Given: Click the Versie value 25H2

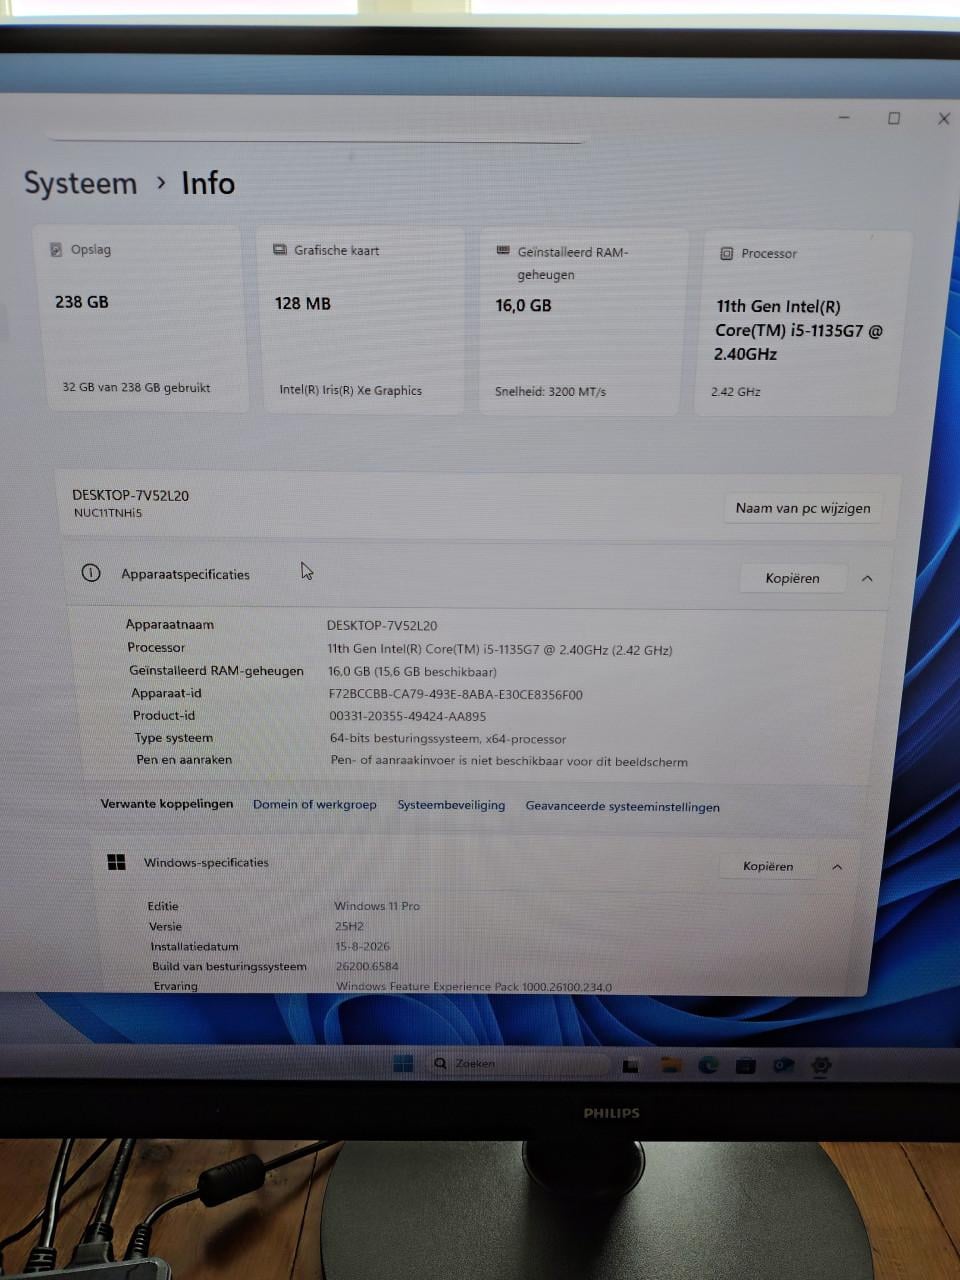Looking at the screenshot, I should coord(349,926).
